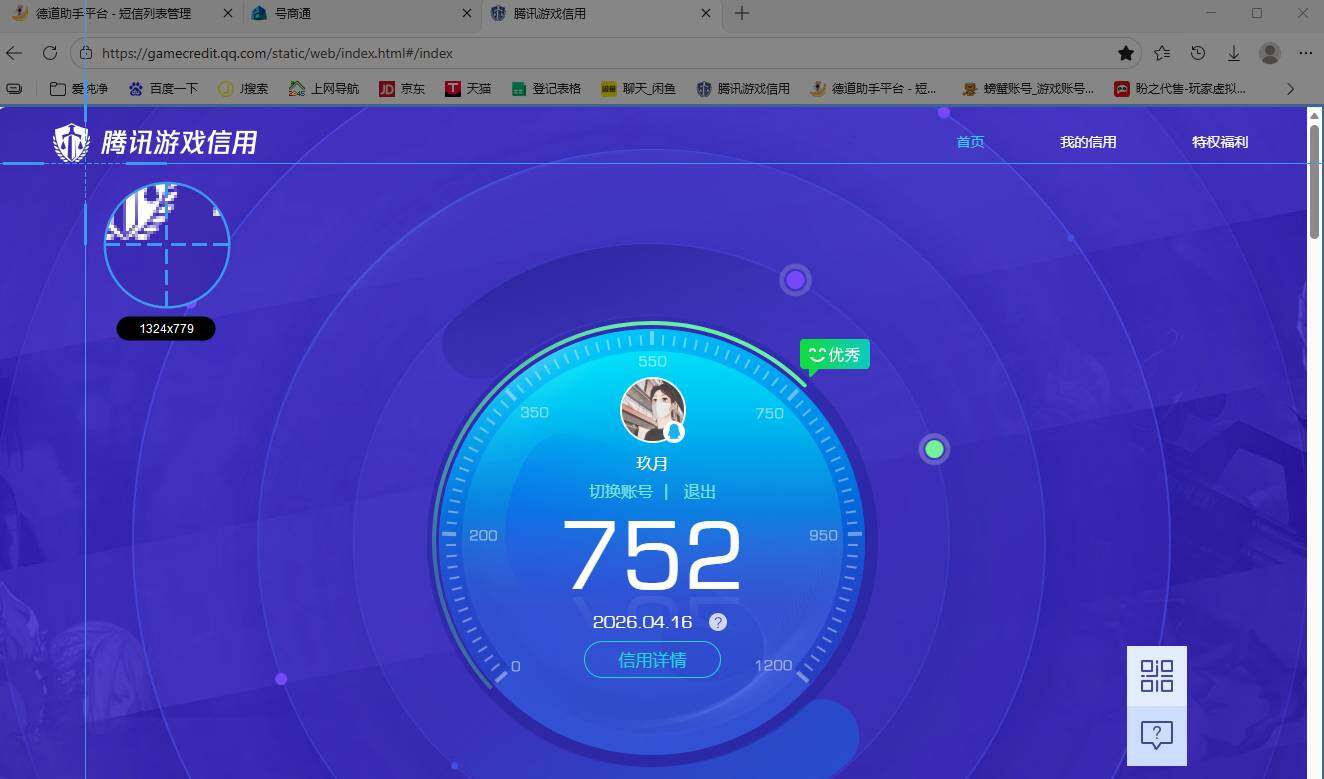The height and width of the screenshot is (779, 1324).
Task: Click the user avatar photo 玖月
Action: point(652,410)
